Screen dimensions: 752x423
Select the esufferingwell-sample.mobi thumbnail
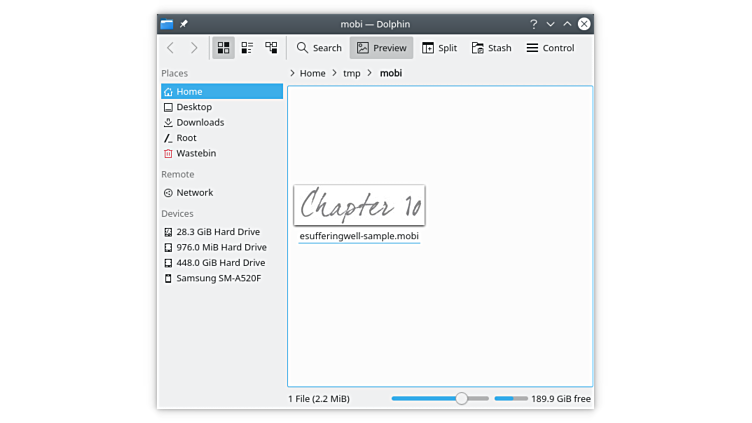coord(359,205)
